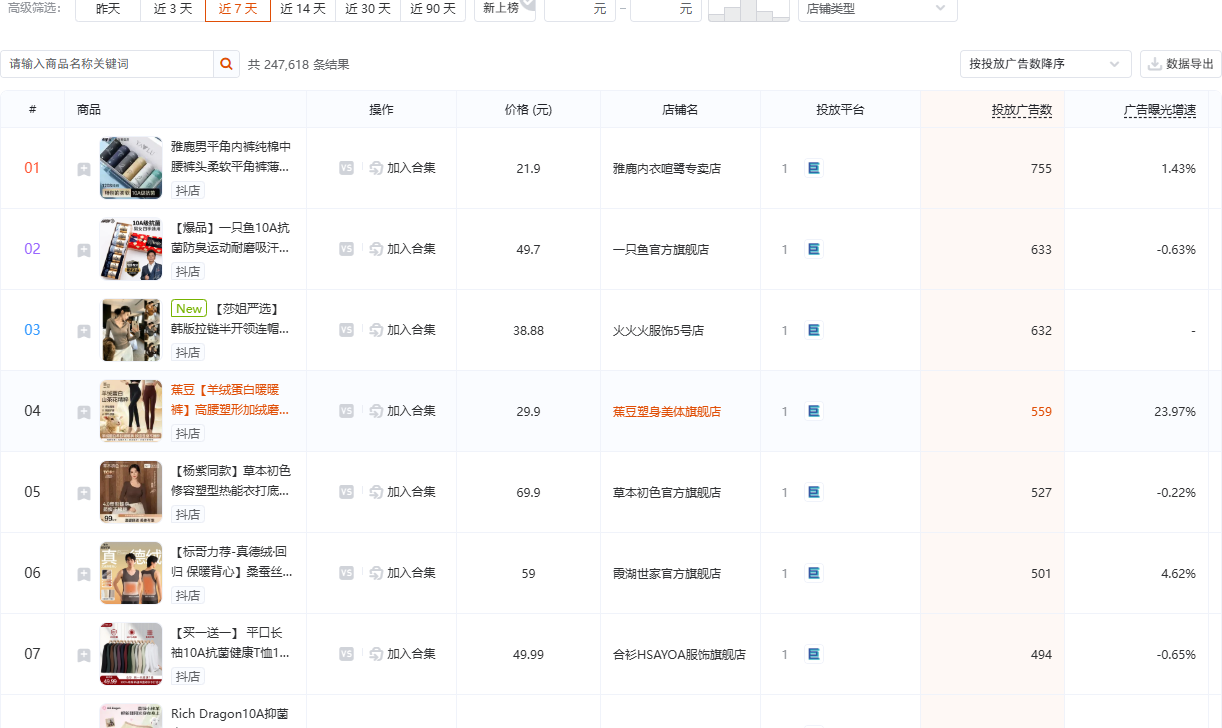
Task: Click platform icon in 草本初色官方旗舰店 row
Action: (813, 492)
